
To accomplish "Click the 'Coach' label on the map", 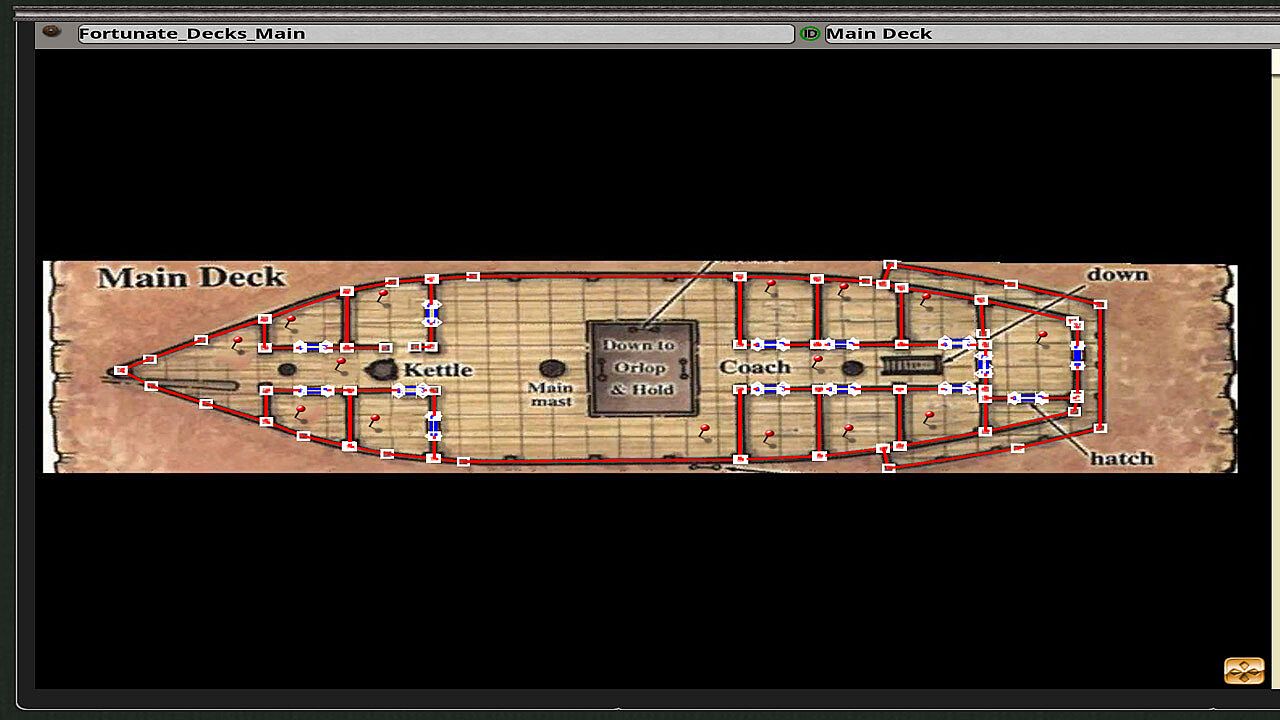I will [755, 367].
